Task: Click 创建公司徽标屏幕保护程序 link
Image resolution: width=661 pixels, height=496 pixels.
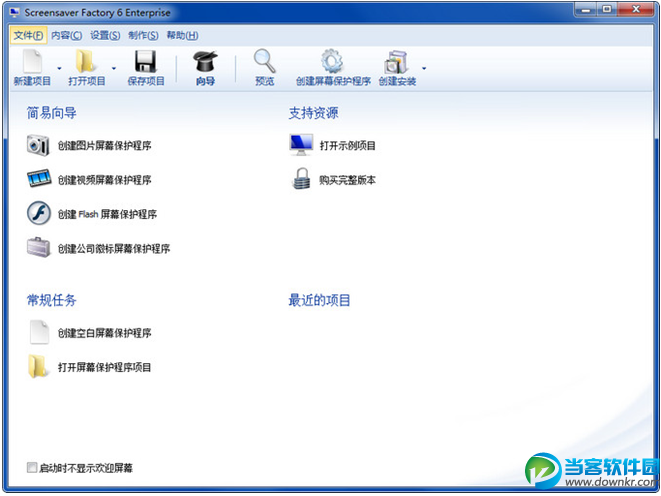Action: (114, 249)
